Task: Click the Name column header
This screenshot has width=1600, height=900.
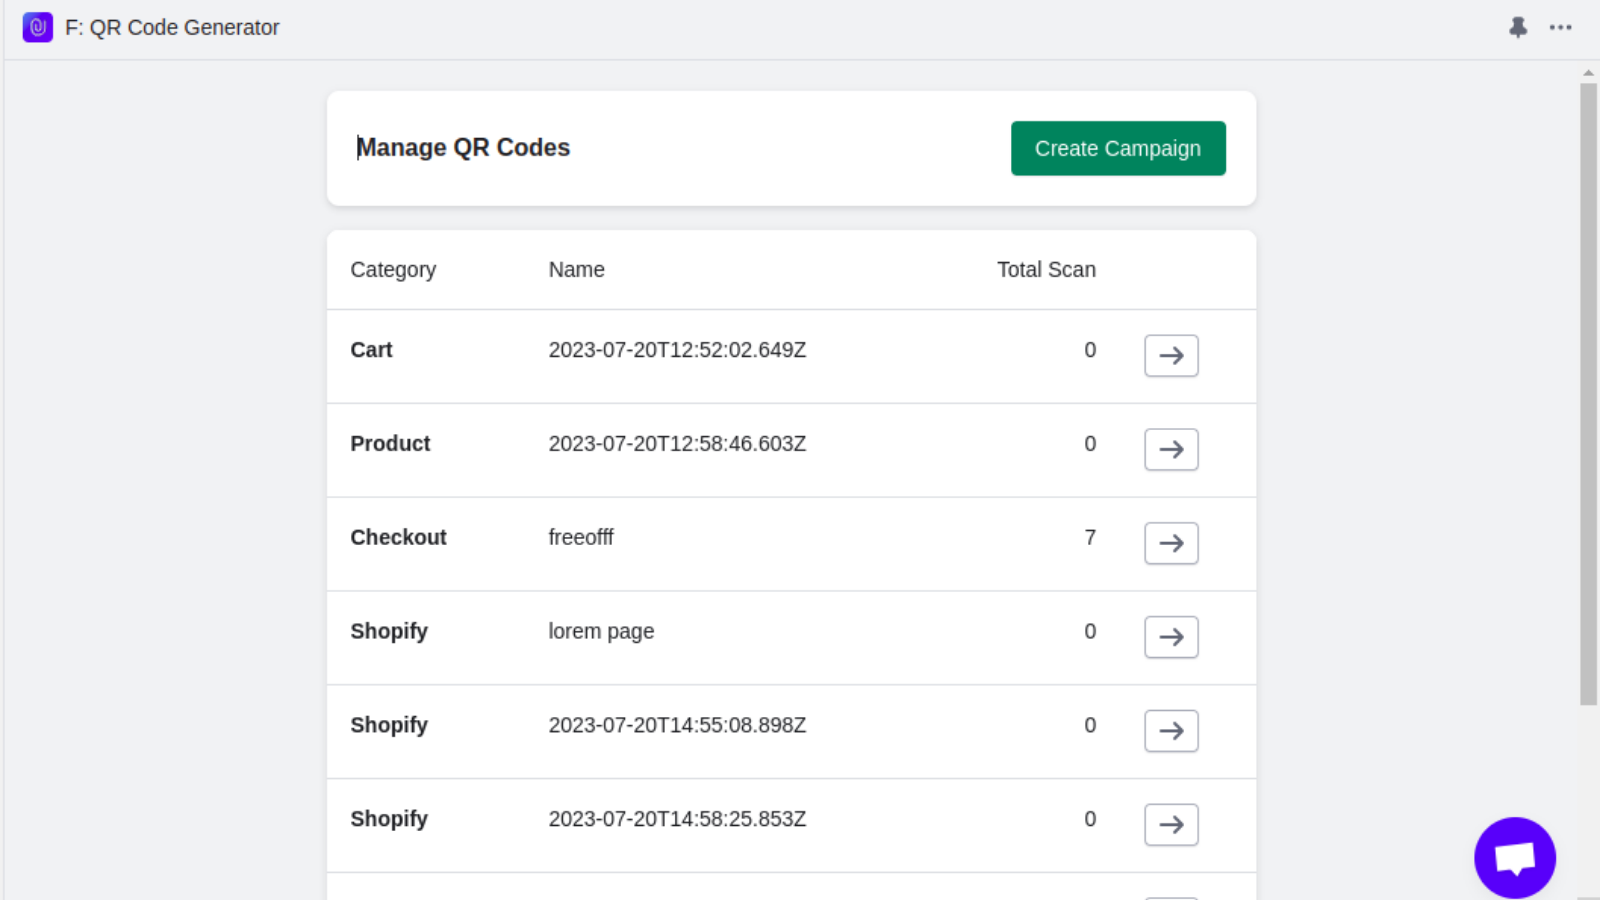Action: 576,269
